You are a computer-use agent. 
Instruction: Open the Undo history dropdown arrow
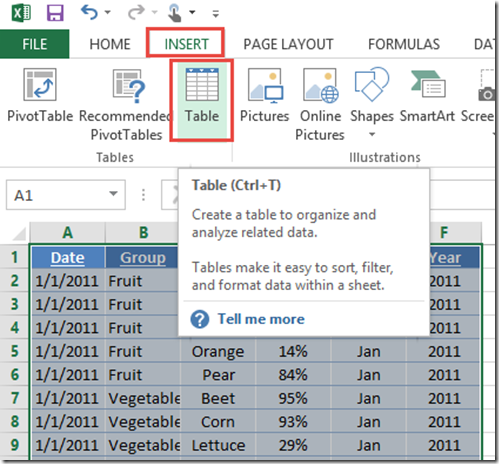107,13
